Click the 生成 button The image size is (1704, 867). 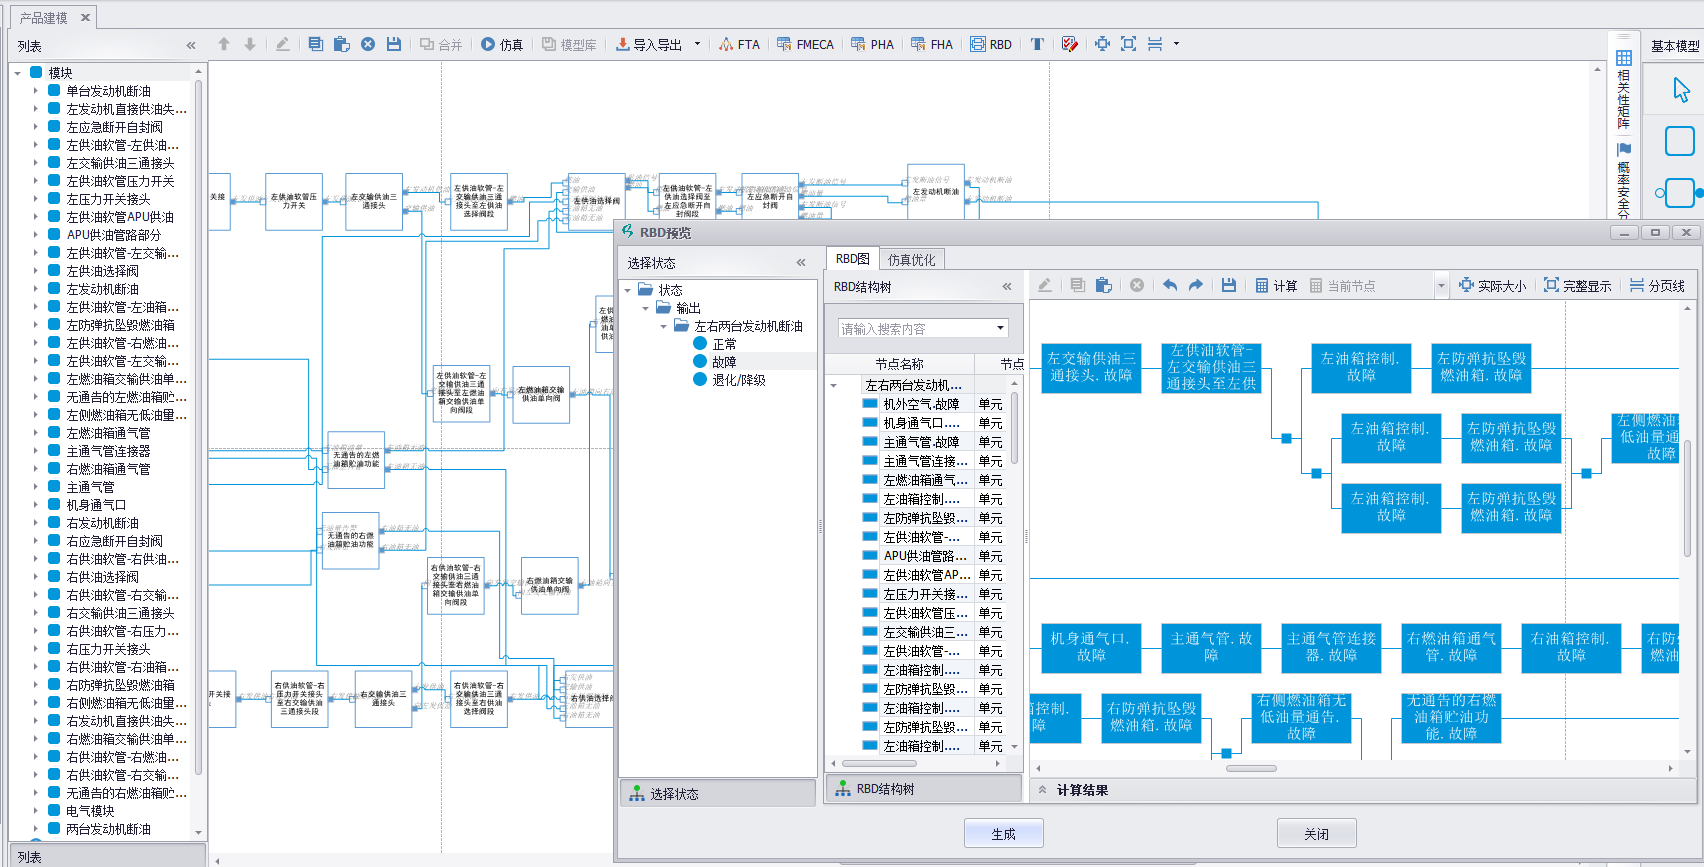(x=1003, y=834)
